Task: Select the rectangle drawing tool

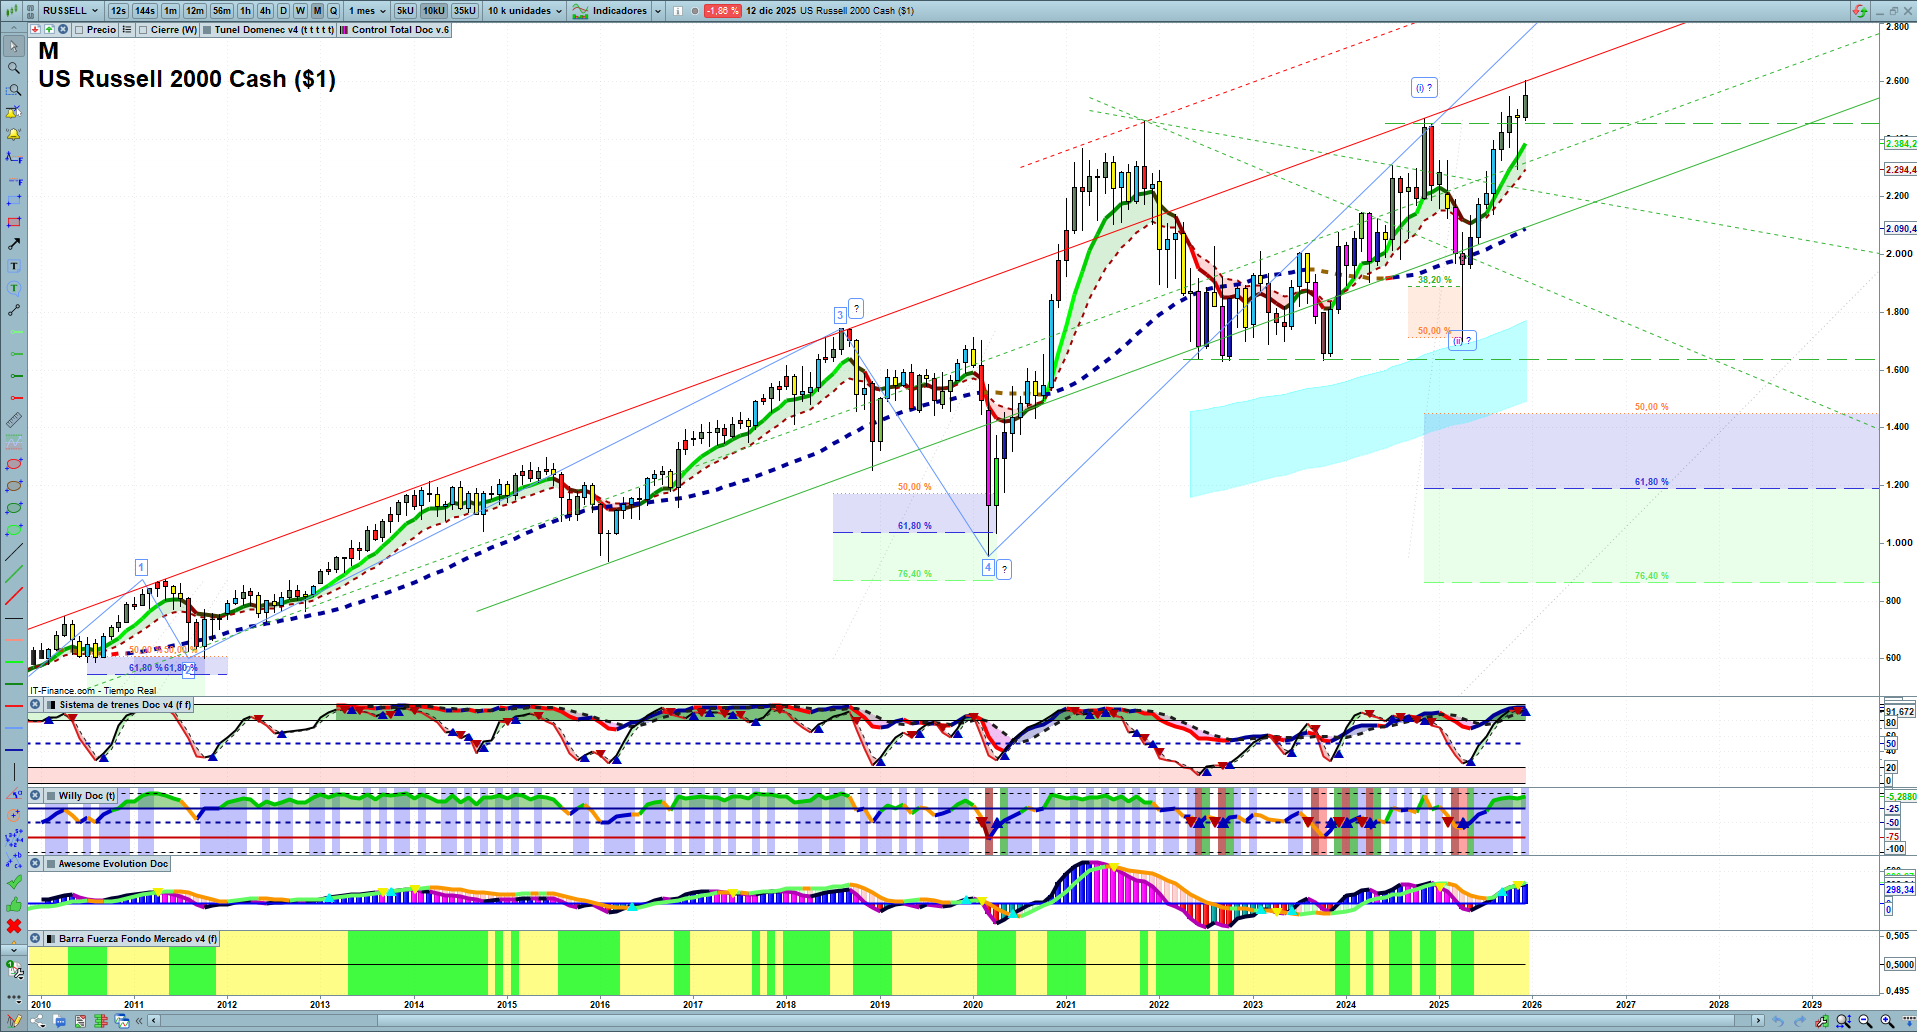Action: tap(14, 222)
